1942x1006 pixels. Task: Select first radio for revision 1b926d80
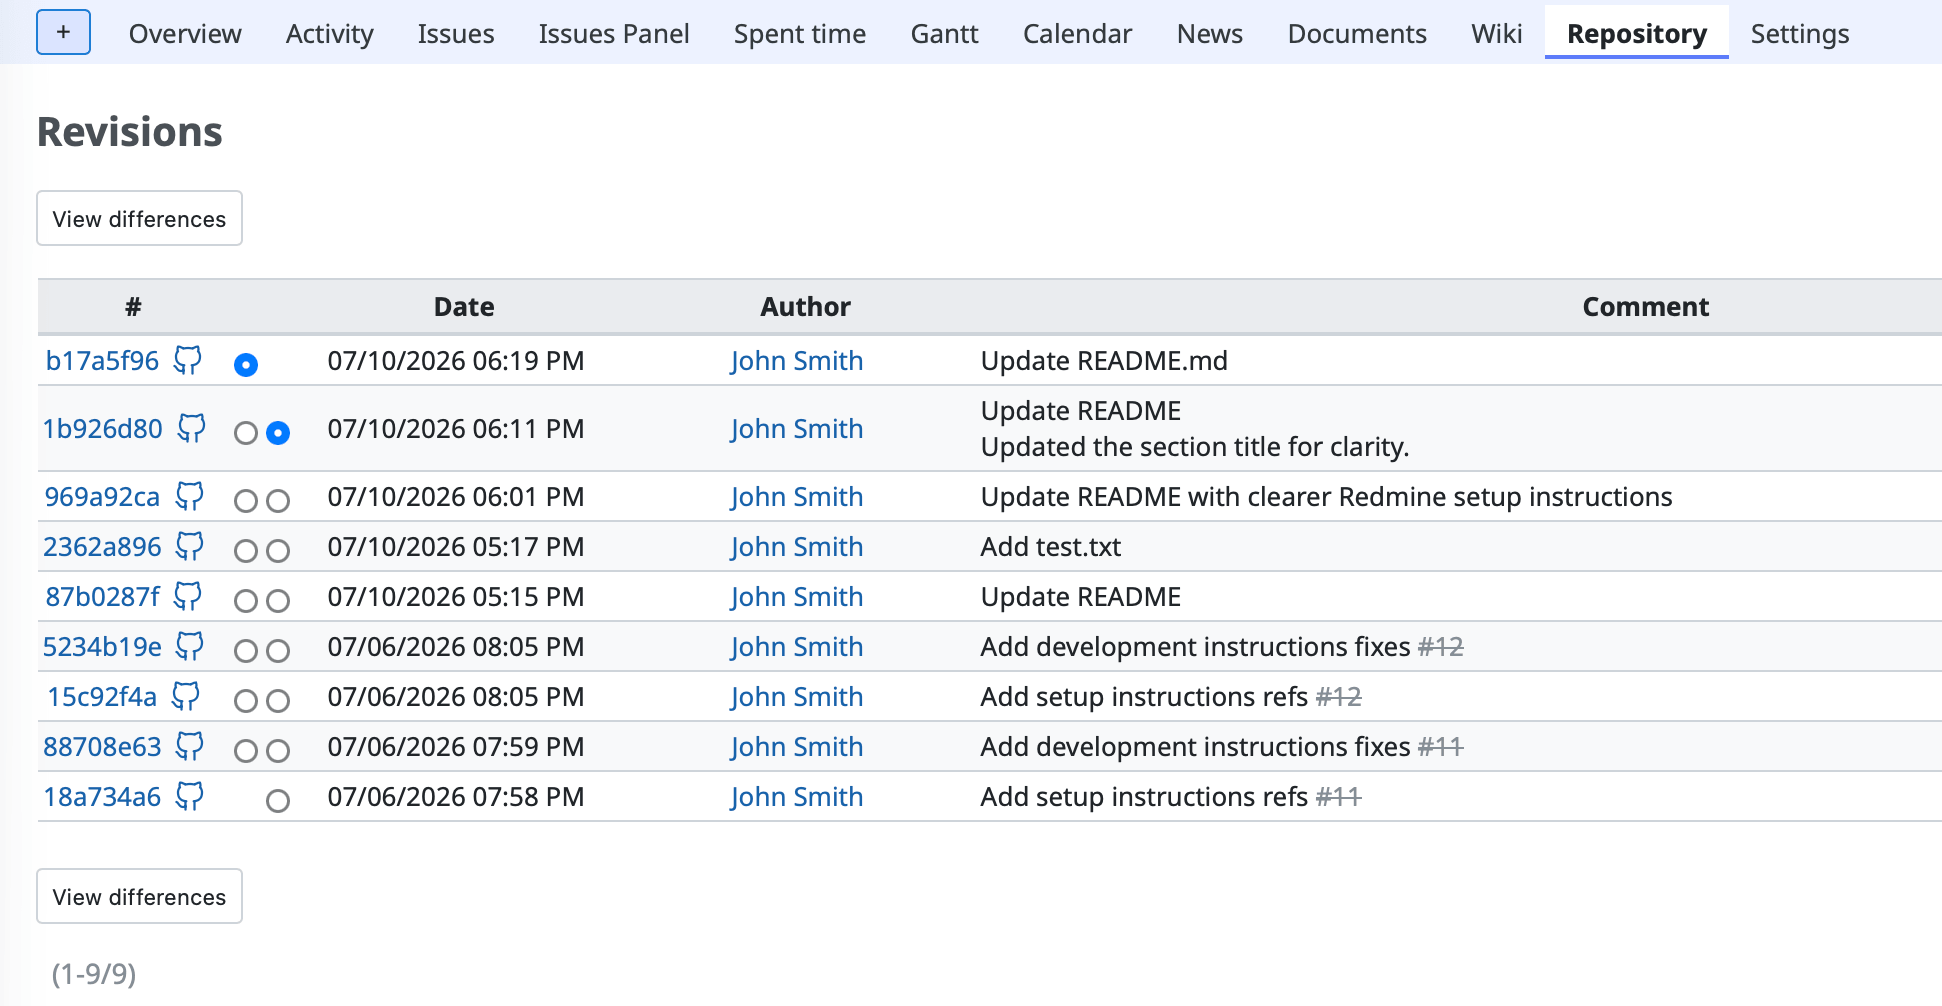pos(246,433)
